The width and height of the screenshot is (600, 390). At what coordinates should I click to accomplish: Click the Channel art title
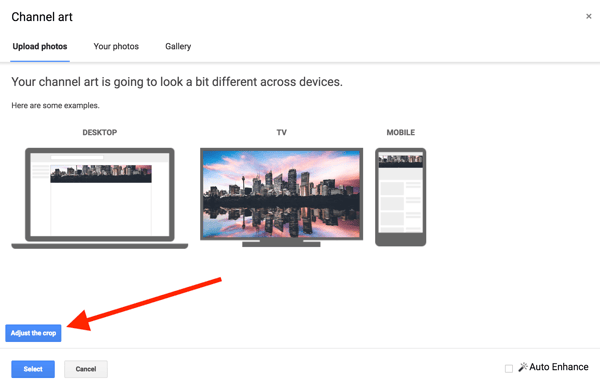(42, 17)
